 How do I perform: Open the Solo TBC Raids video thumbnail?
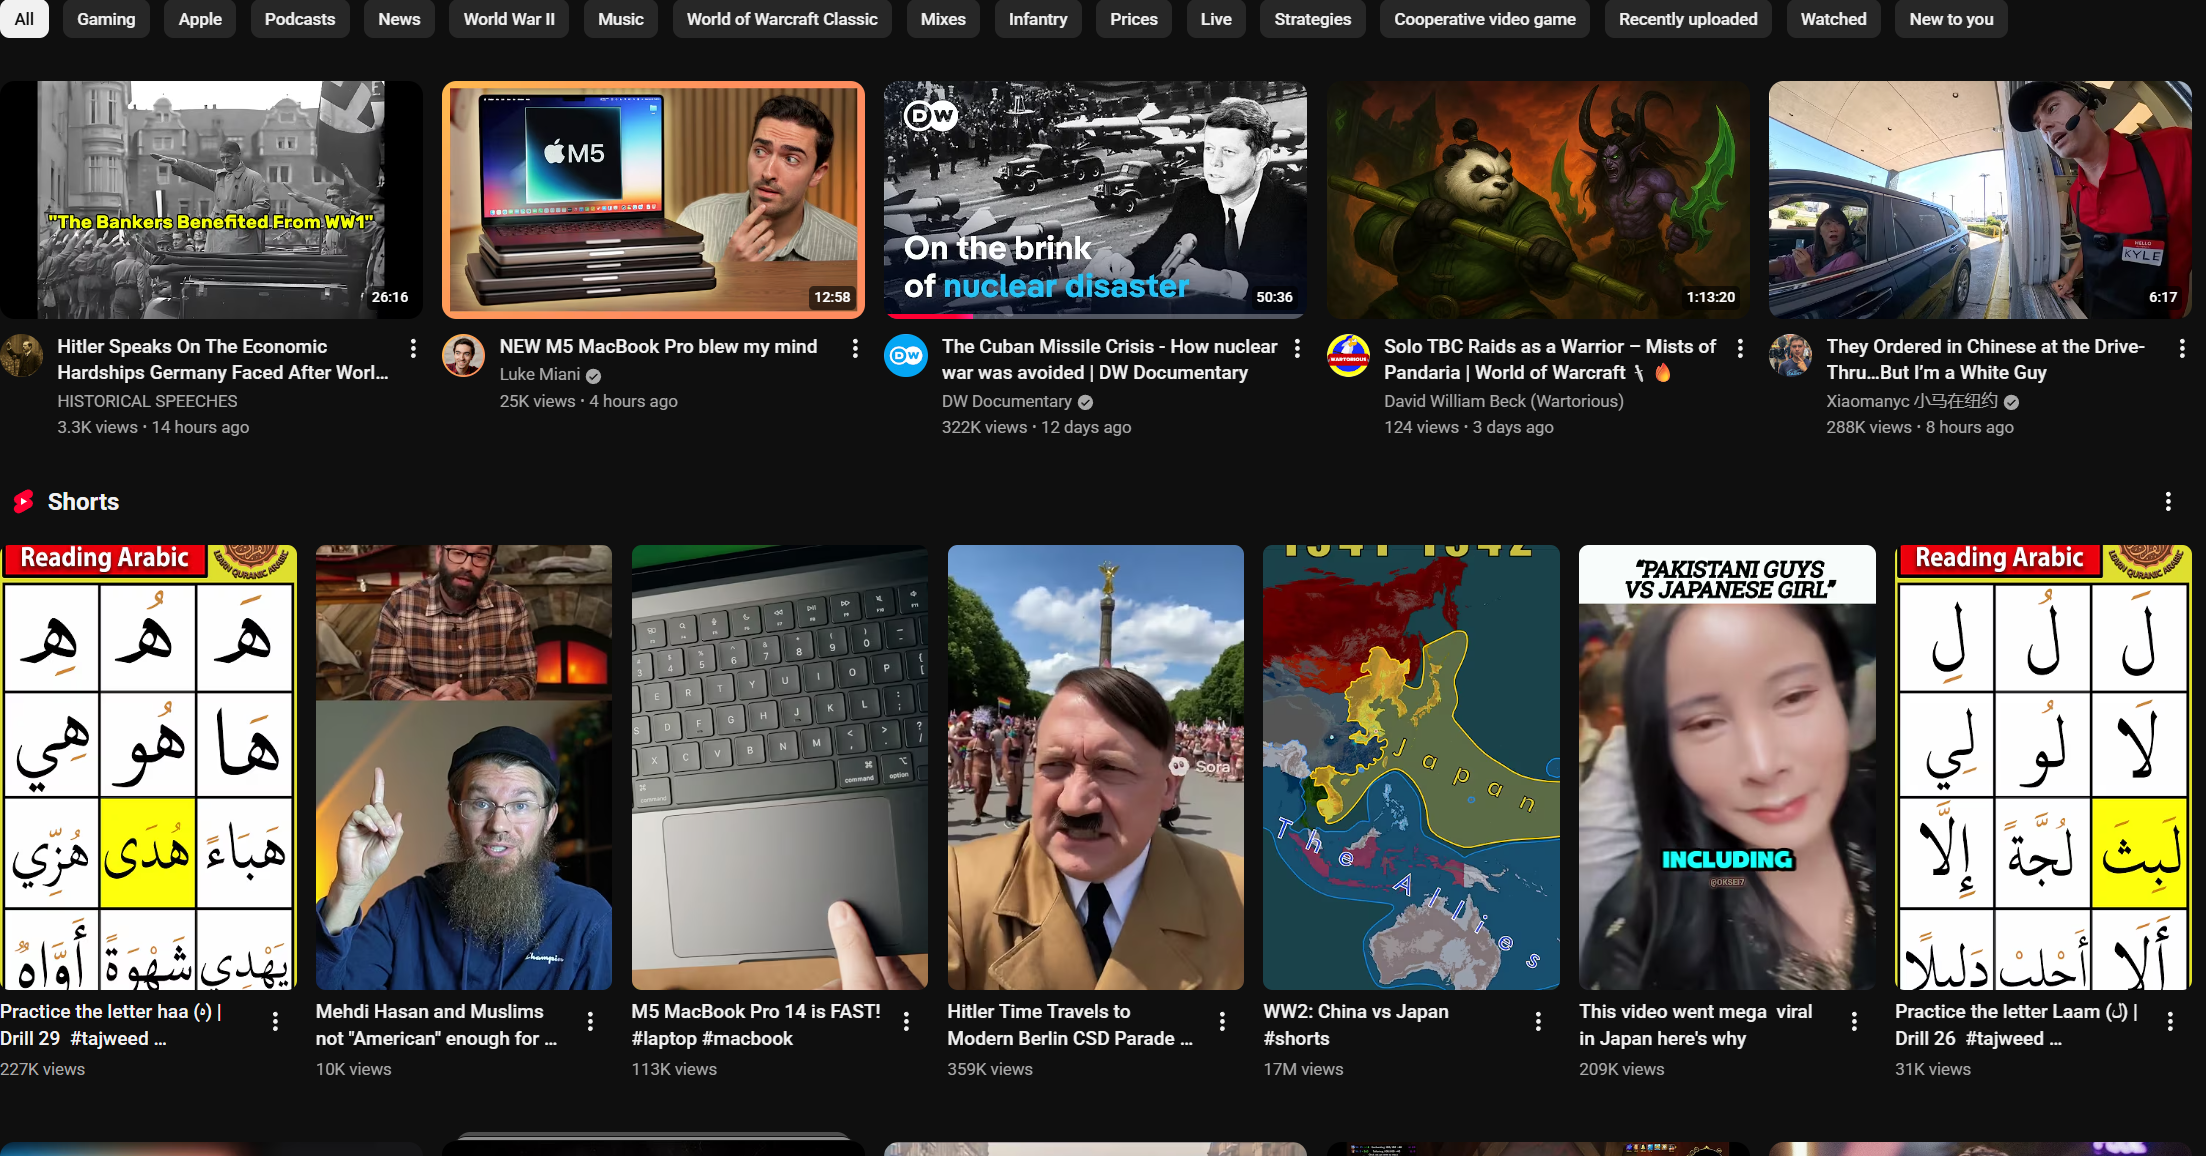click(x=1538, y=200)
